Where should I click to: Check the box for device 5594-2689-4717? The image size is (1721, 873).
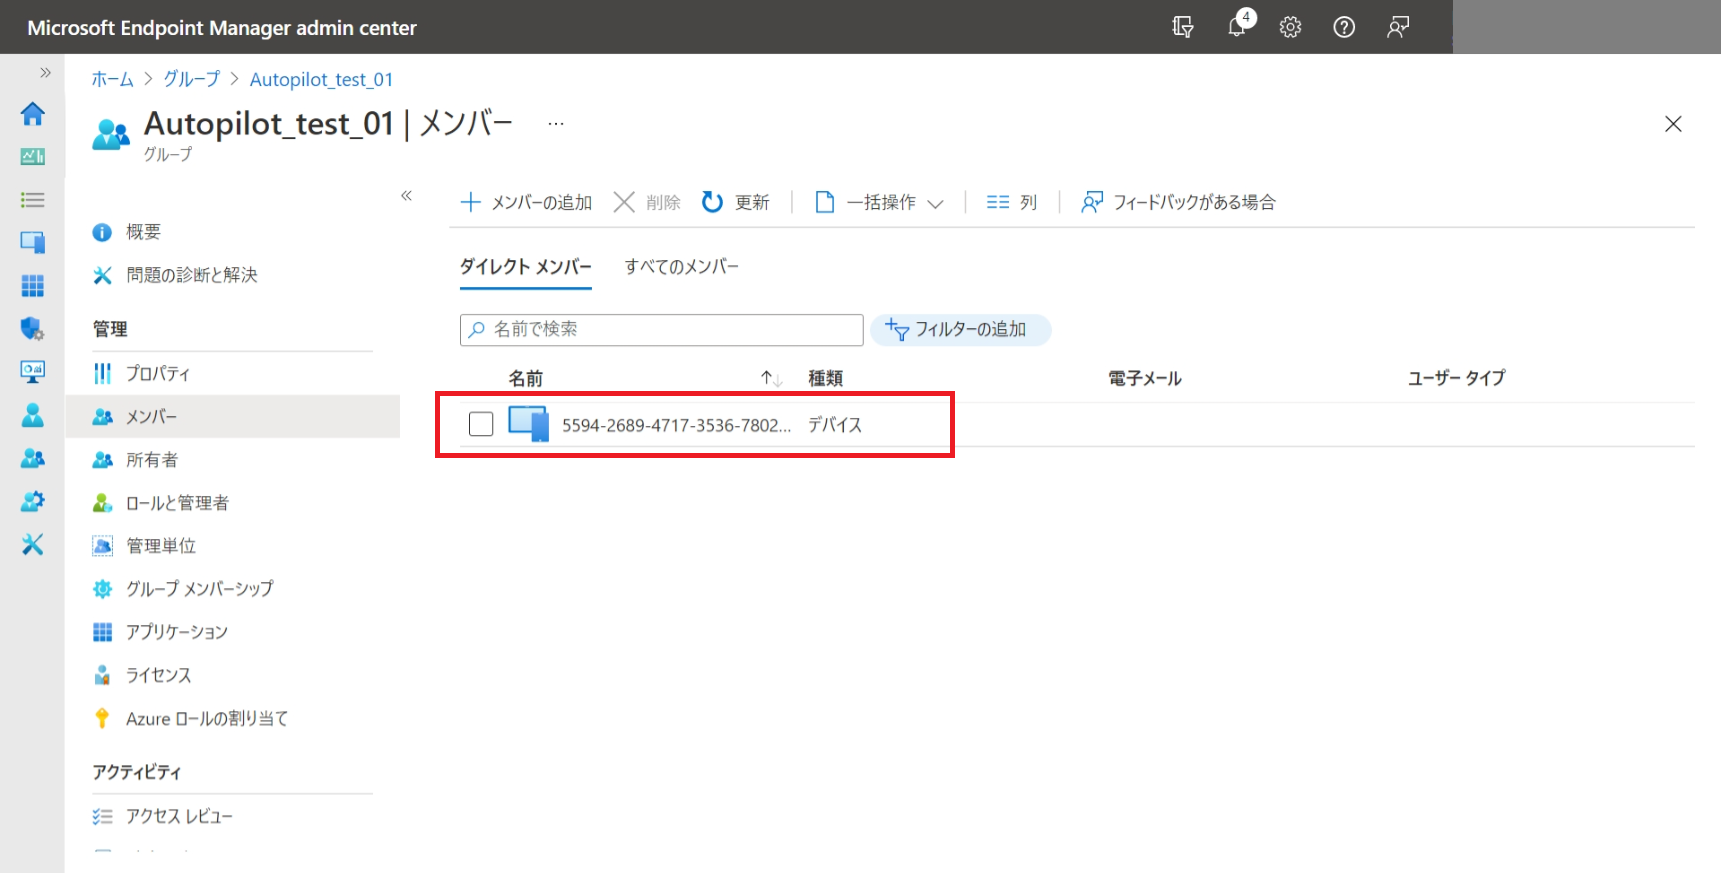[481, 424]
